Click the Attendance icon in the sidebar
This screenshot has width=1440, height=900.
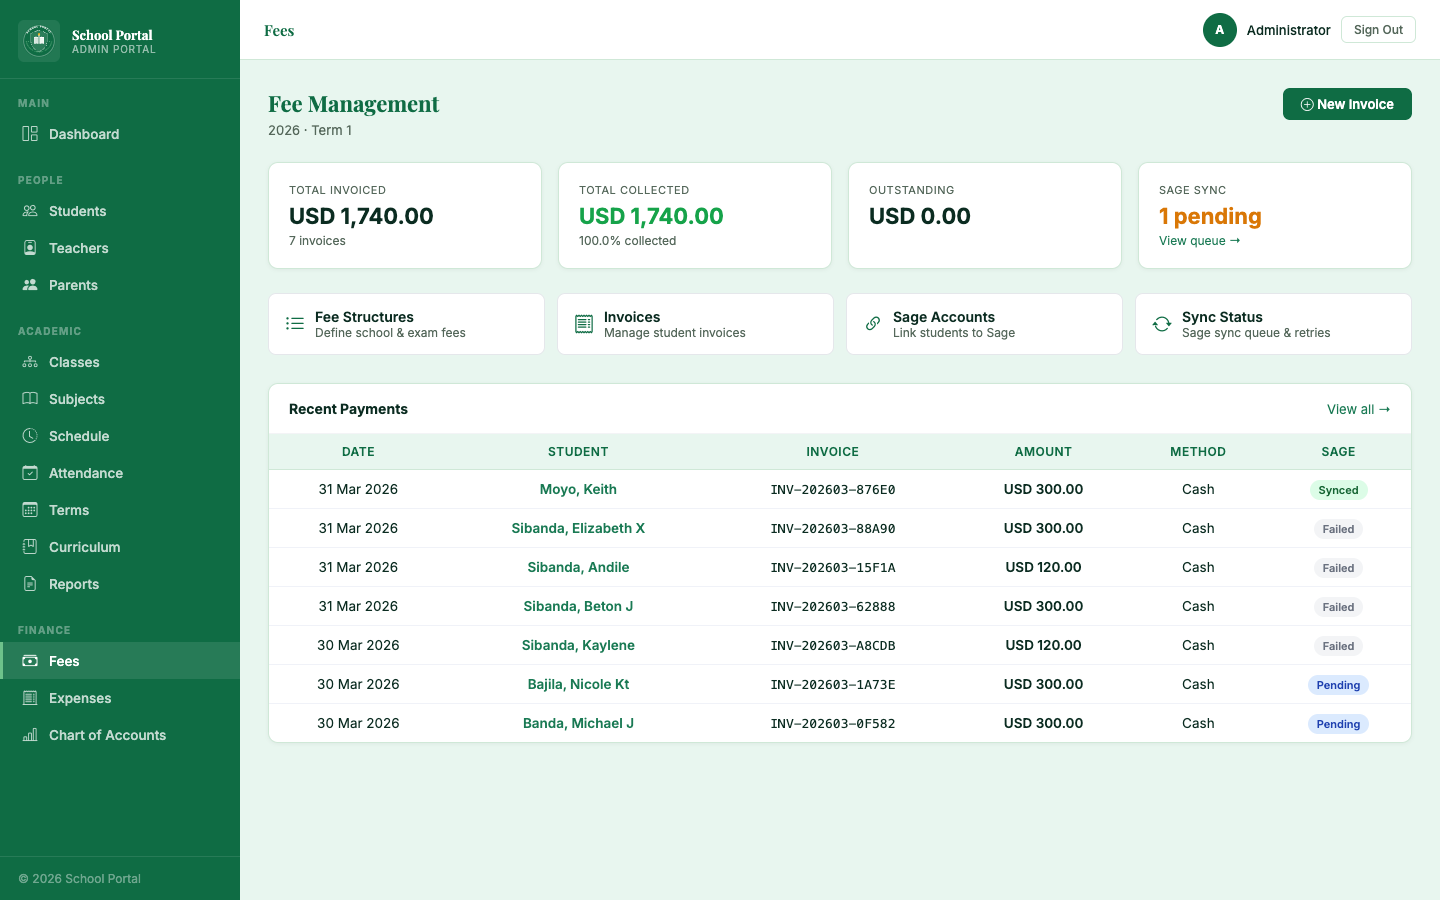(x=29, y=472)
